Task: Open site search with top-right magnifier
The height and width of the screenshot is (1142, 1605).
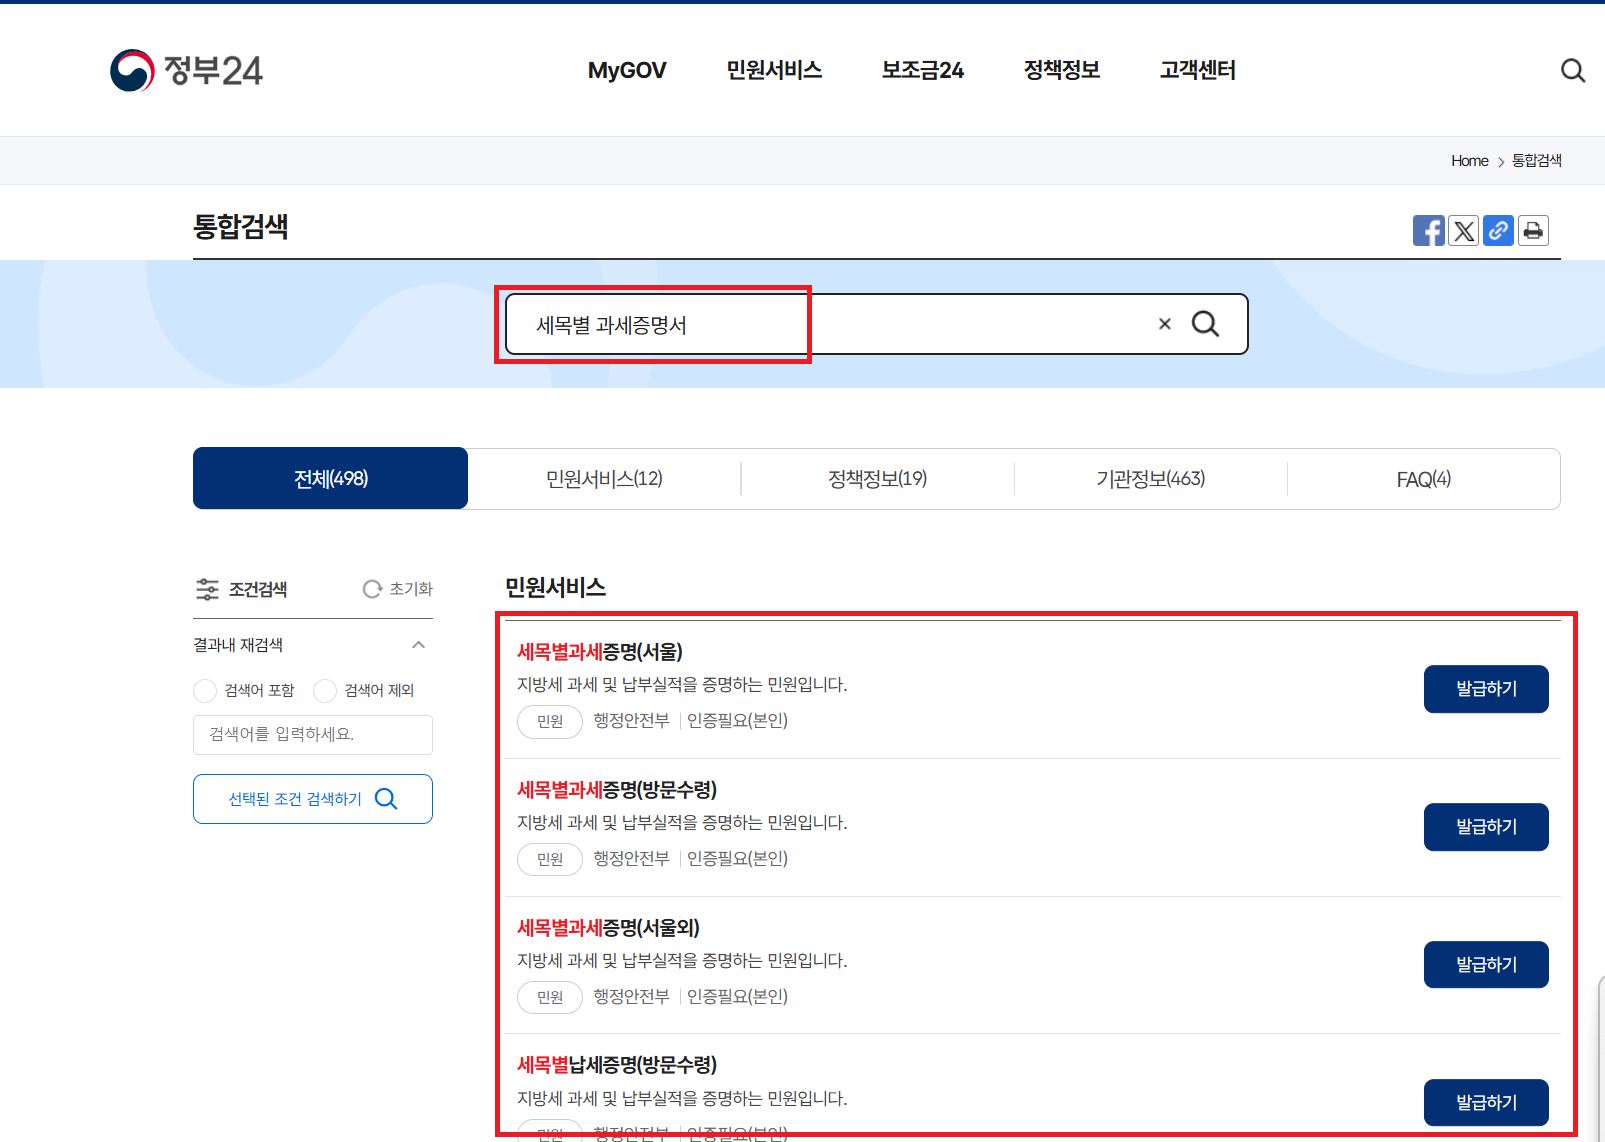Action: pos(1572,70)
